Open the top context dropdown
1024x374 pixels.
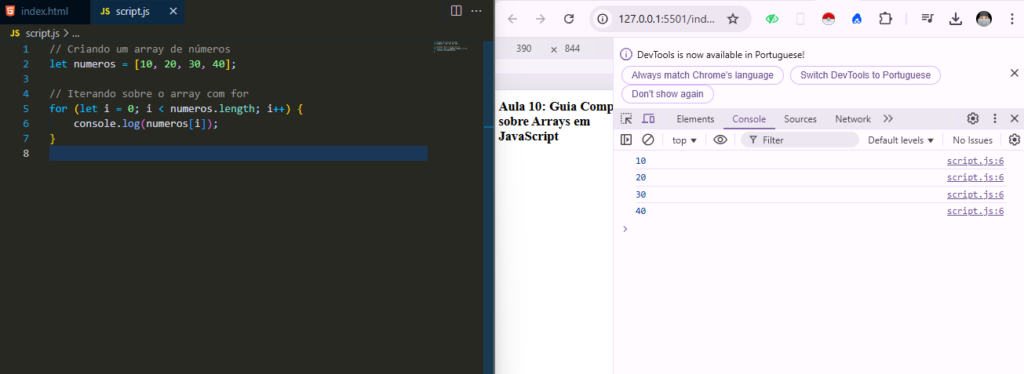point(684,140)
